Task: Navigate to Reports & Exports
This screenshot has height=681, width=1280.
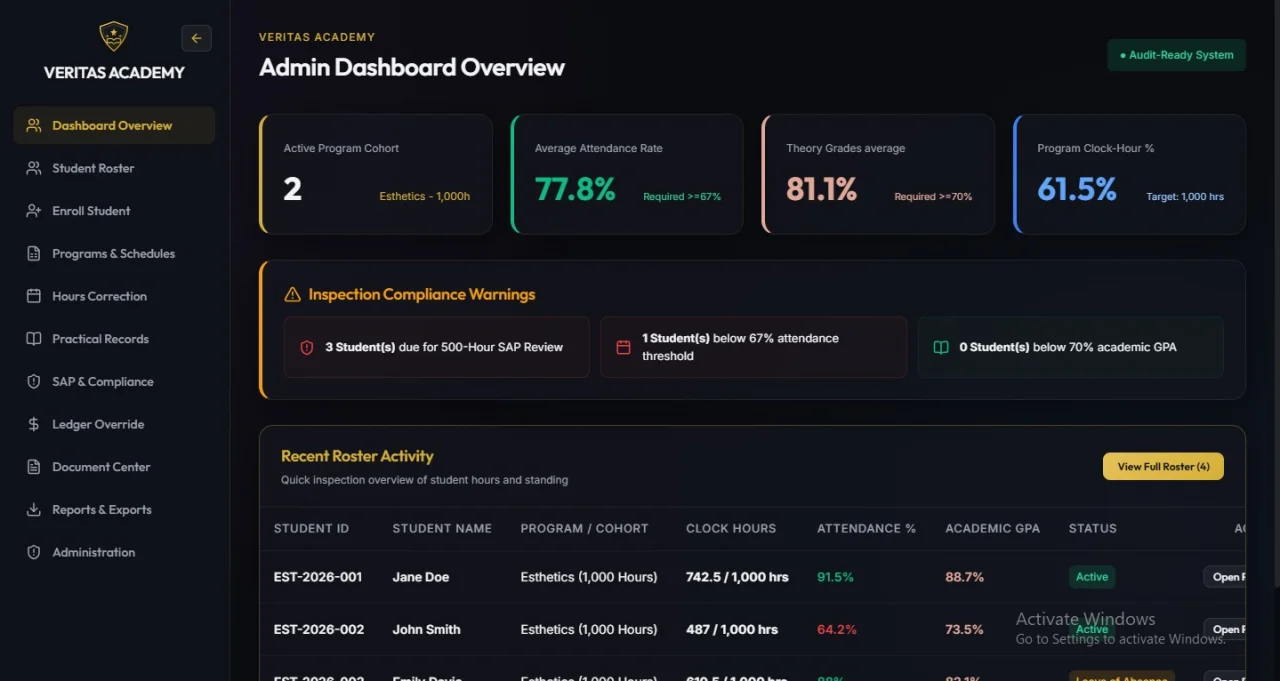Action: [x=114, y=510]
